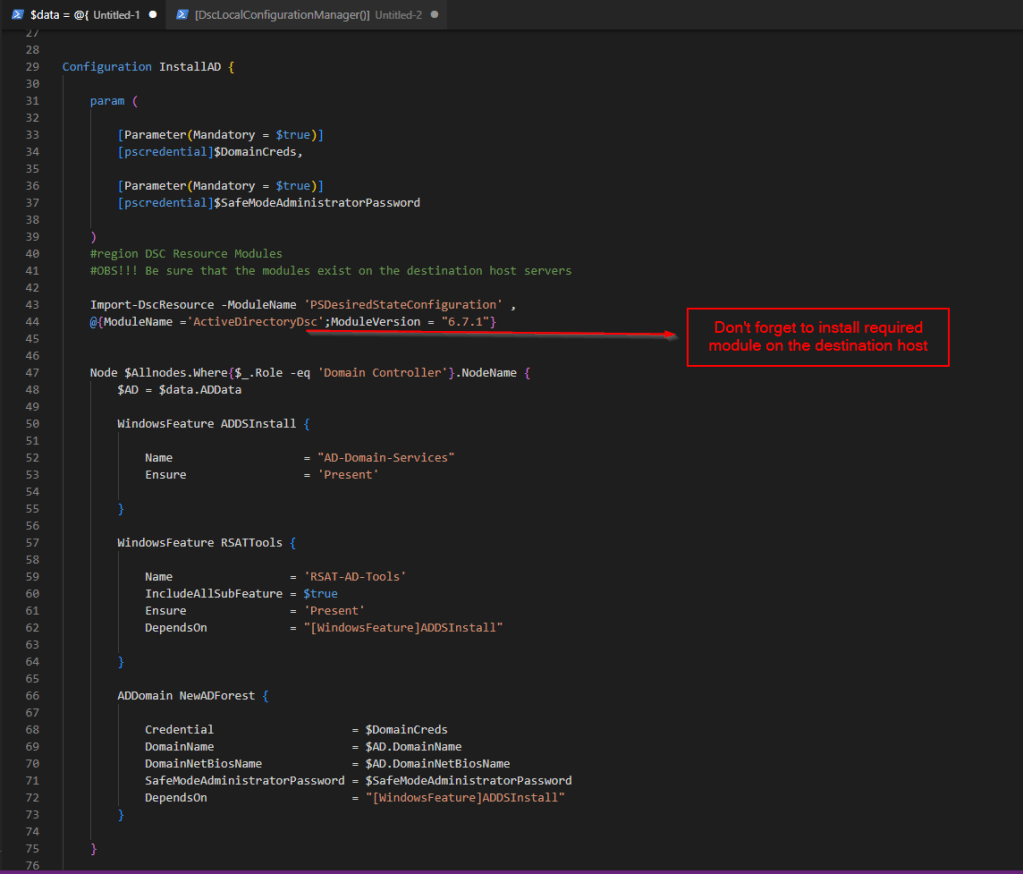This screenshot has height=874, width=1023.
Task: Click the red 'Don't forget to install' note
Action: click(x=817, y=337)
